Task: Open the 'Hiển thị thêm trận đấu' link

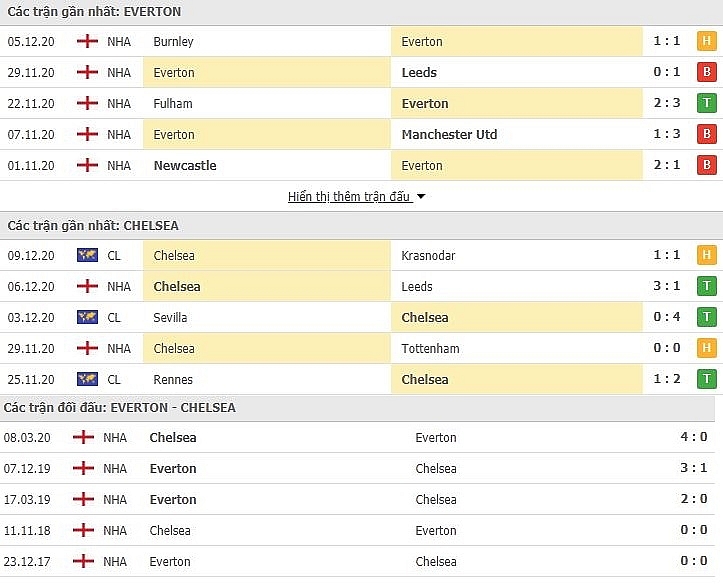Action: click(349, 197)
